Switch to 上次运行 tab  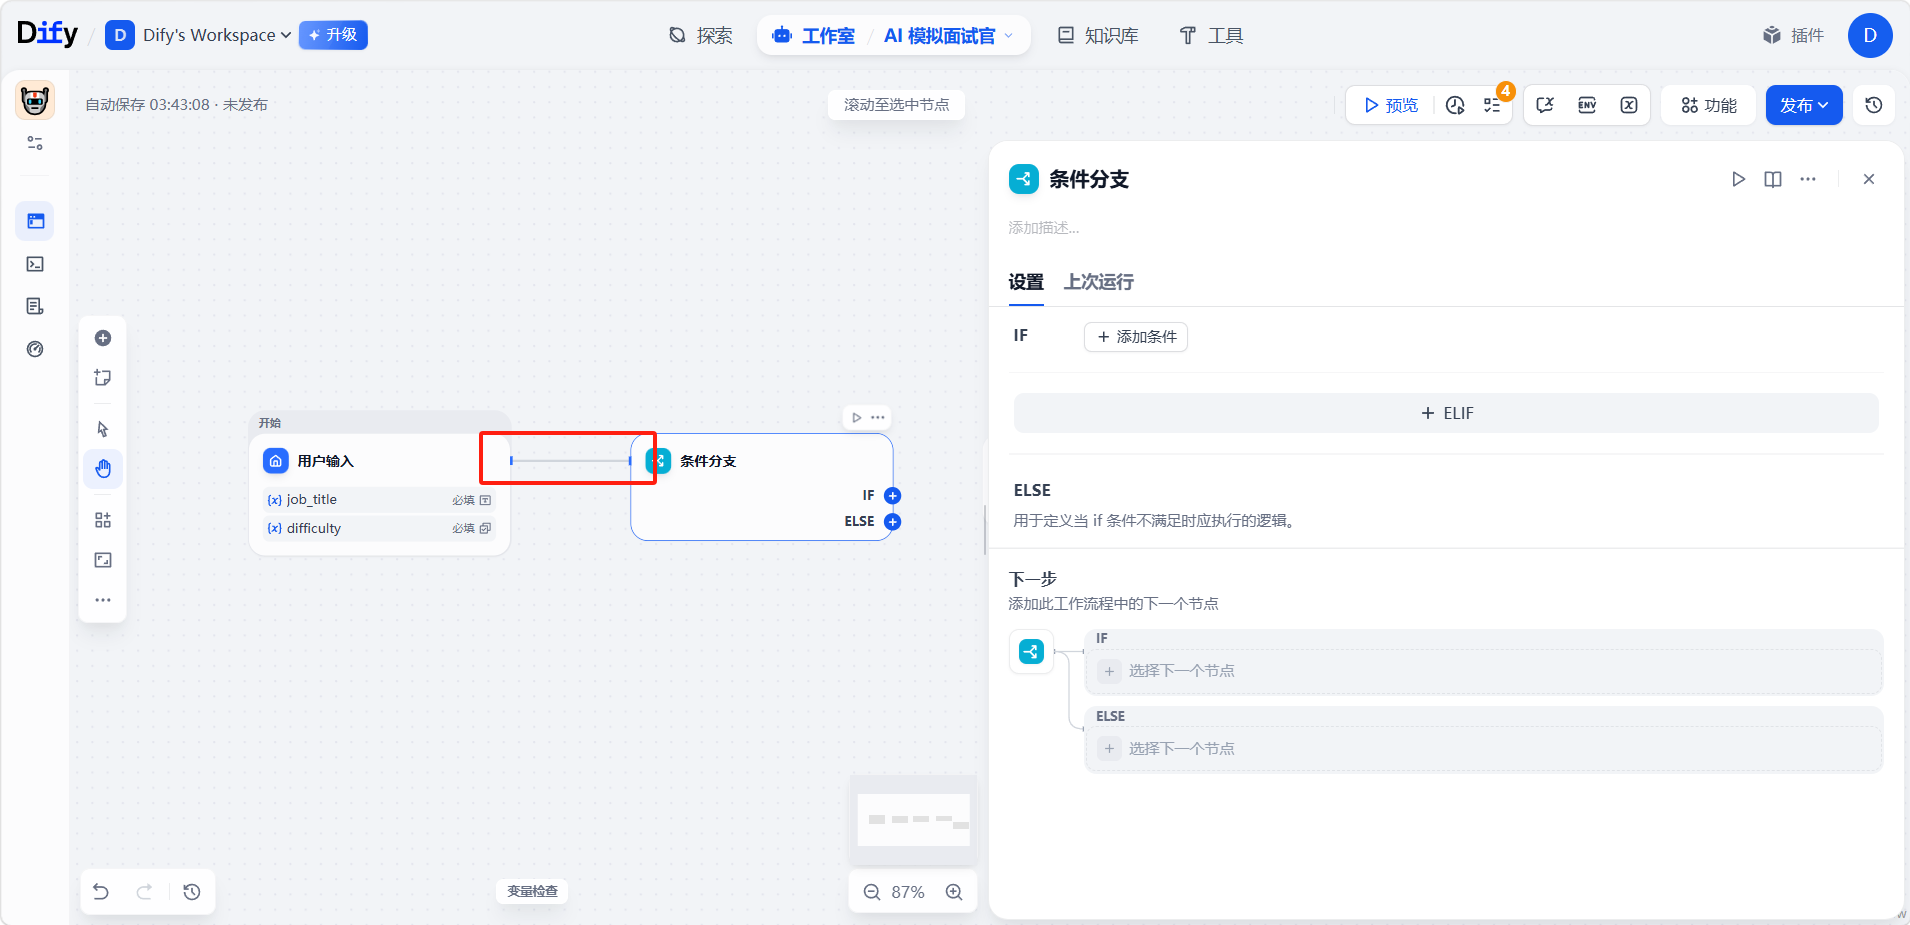[1098, 282]
